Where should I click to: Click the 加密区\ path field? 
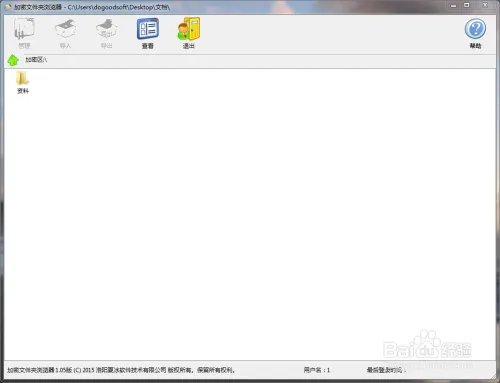pos(259,60)
